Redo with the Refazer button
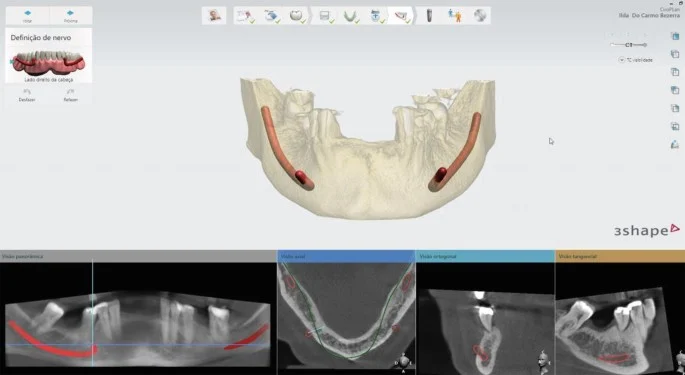This screenshot has width=685, height=375. click(x=70, y=95)
